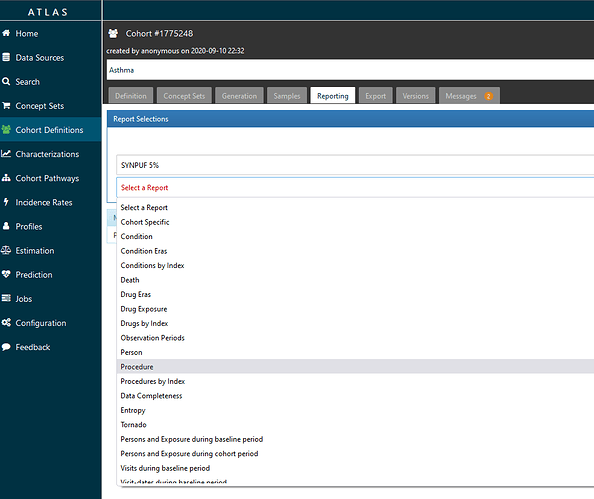Open Configuration gears icon

[6, 322]
